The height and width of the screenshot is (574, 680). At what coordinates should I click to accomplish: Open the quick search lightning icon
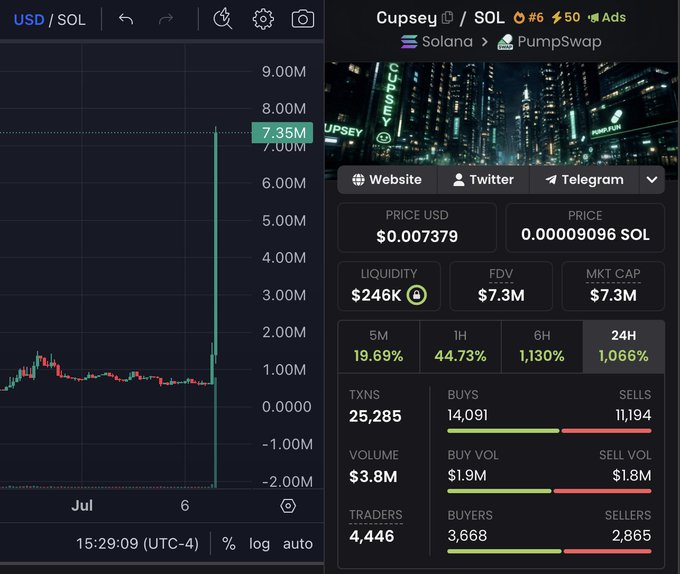coord(223,19)
